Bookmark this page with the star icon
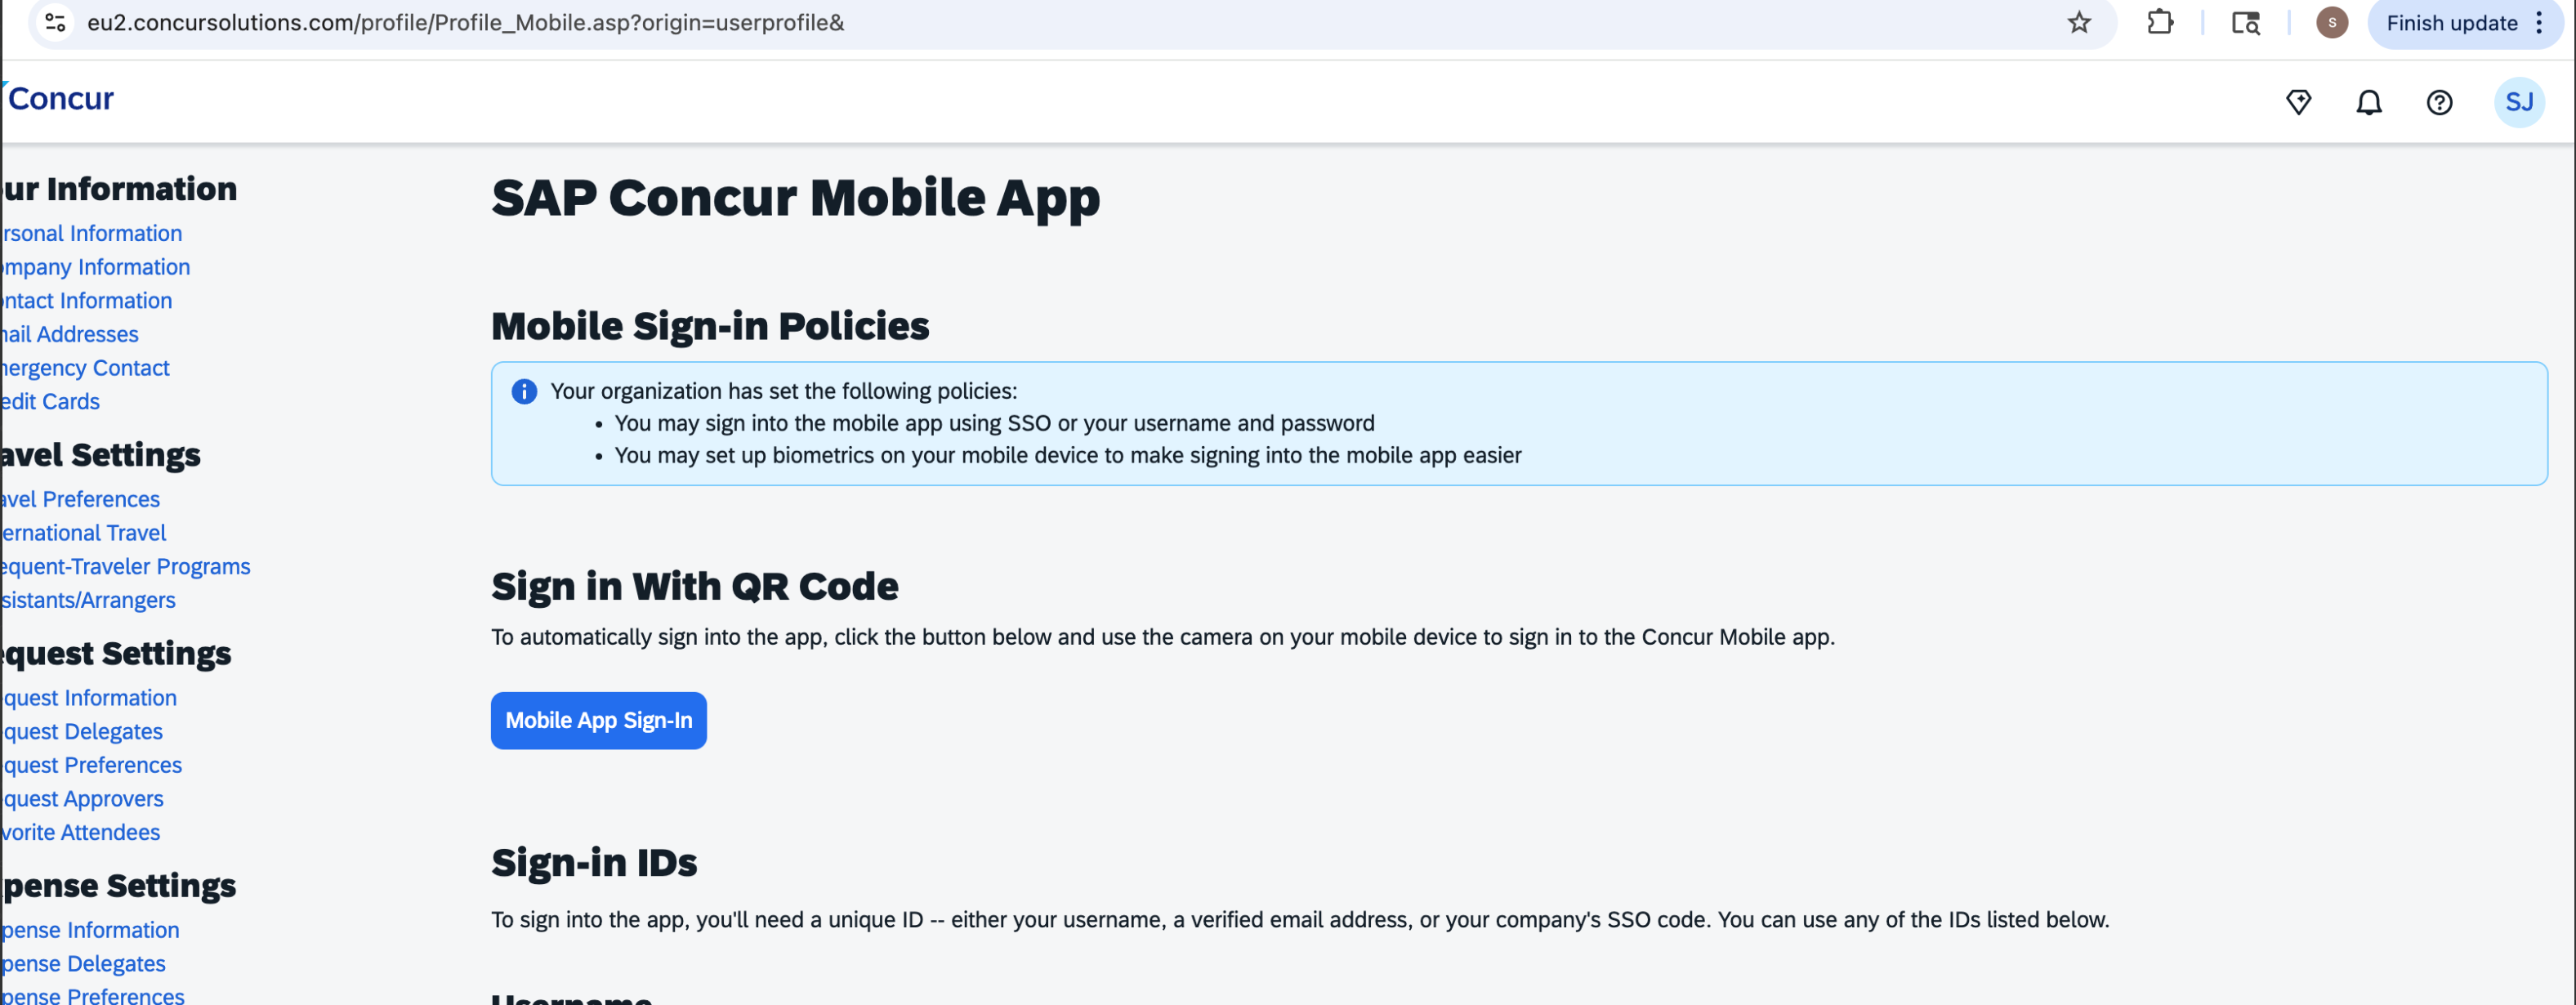Screen dimensions: 2576x1005 click(2079, 22)
